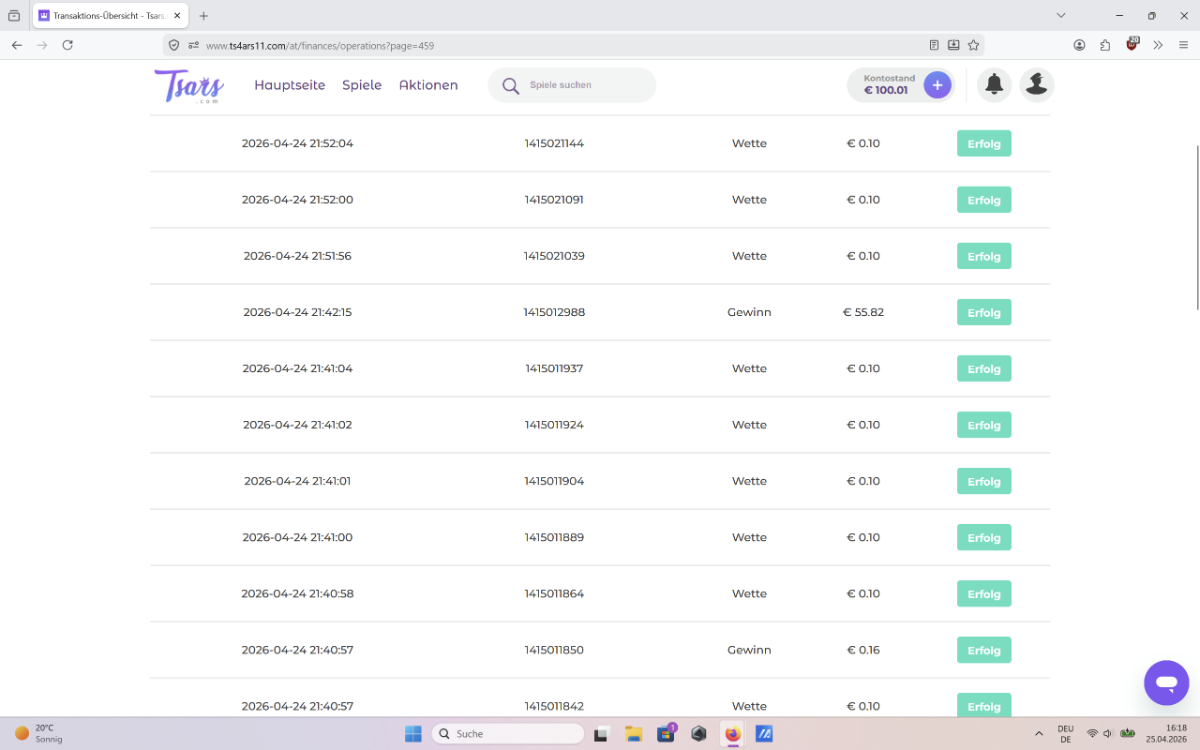Open the Spiele menu item

(x=362, y=85)
